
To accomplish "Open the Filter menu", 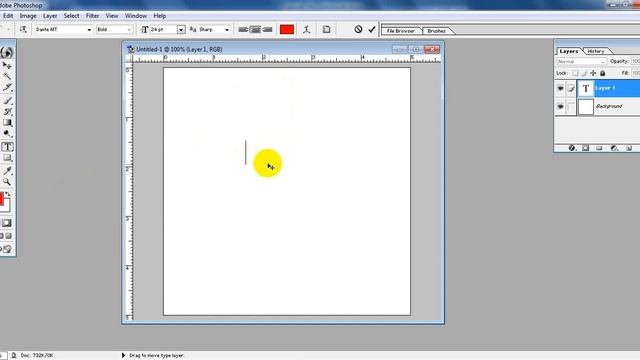I will point(92,16).
